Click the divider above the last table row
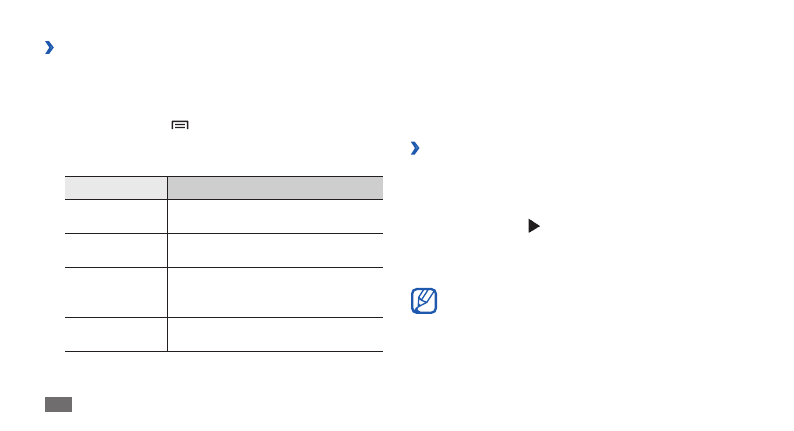Viewport: 794px width, 431px height. pyautogui.click(x=224, y=318)
